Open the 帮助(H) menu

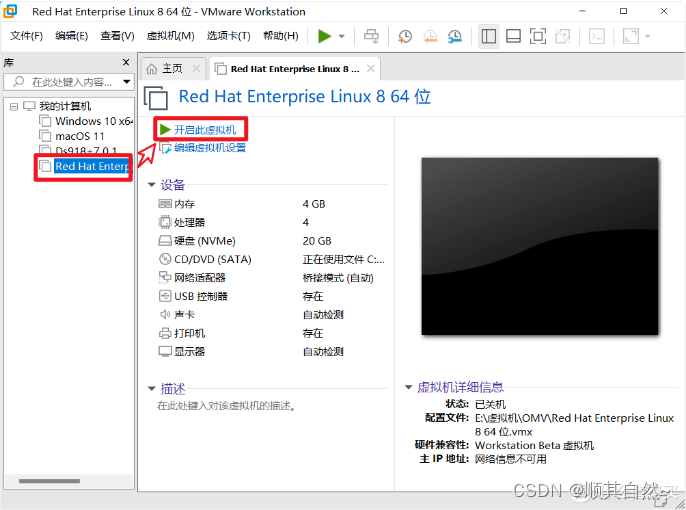pos(280,36)
